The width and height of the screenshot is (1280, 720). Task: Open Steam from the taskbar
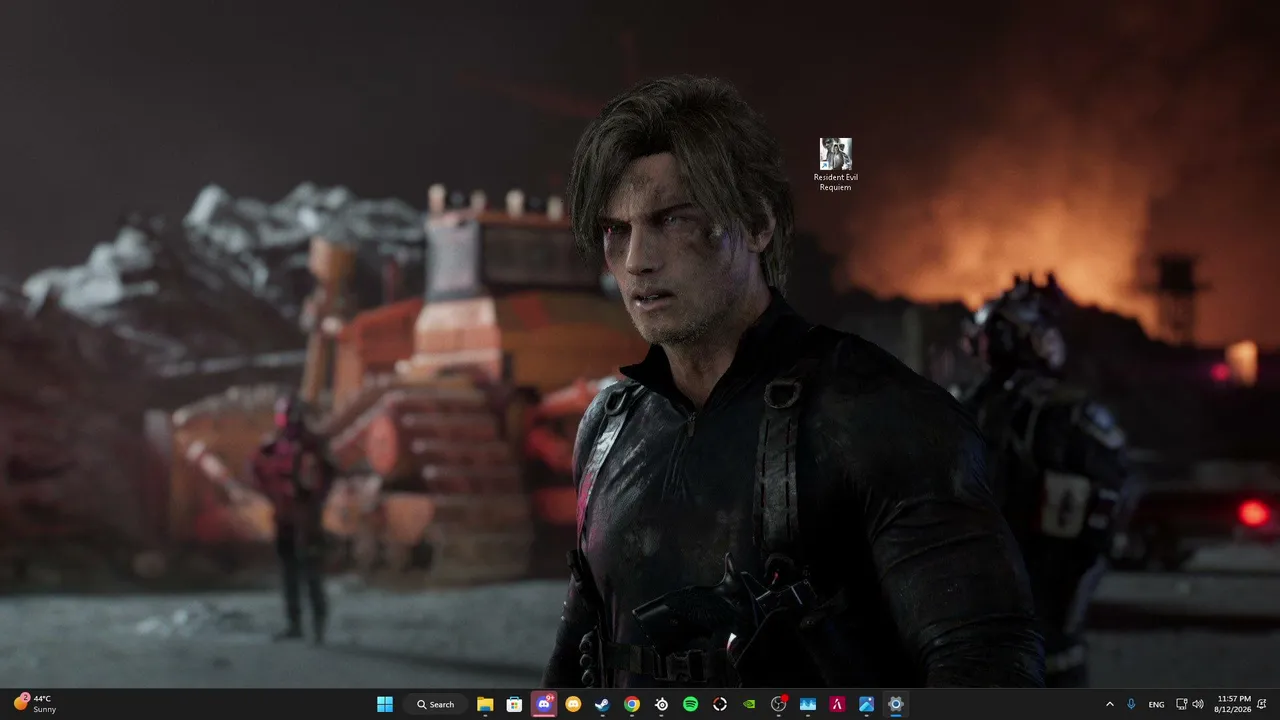602,704
